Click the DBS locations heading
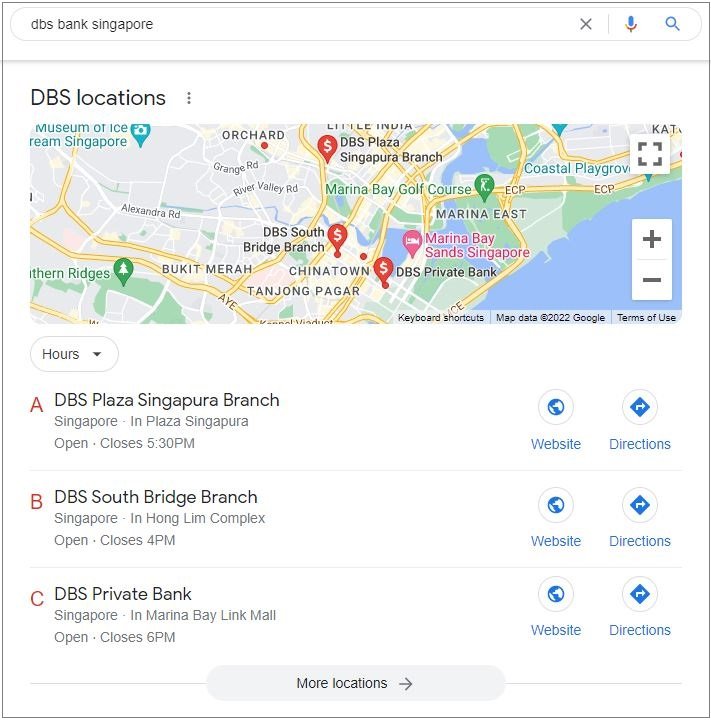 point(98,98)
